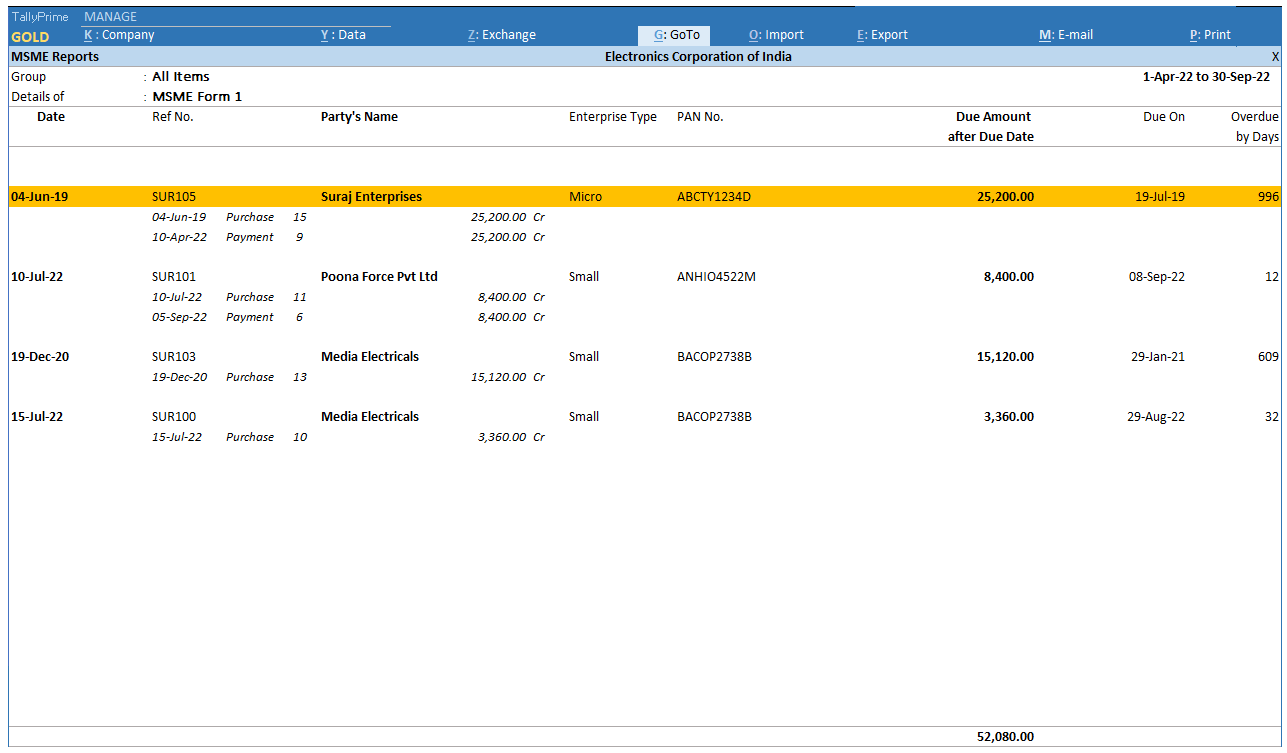The image size is (1287, 753).
Task: Click the MANAGE label in title bar
Action: (x=110, y=17)
